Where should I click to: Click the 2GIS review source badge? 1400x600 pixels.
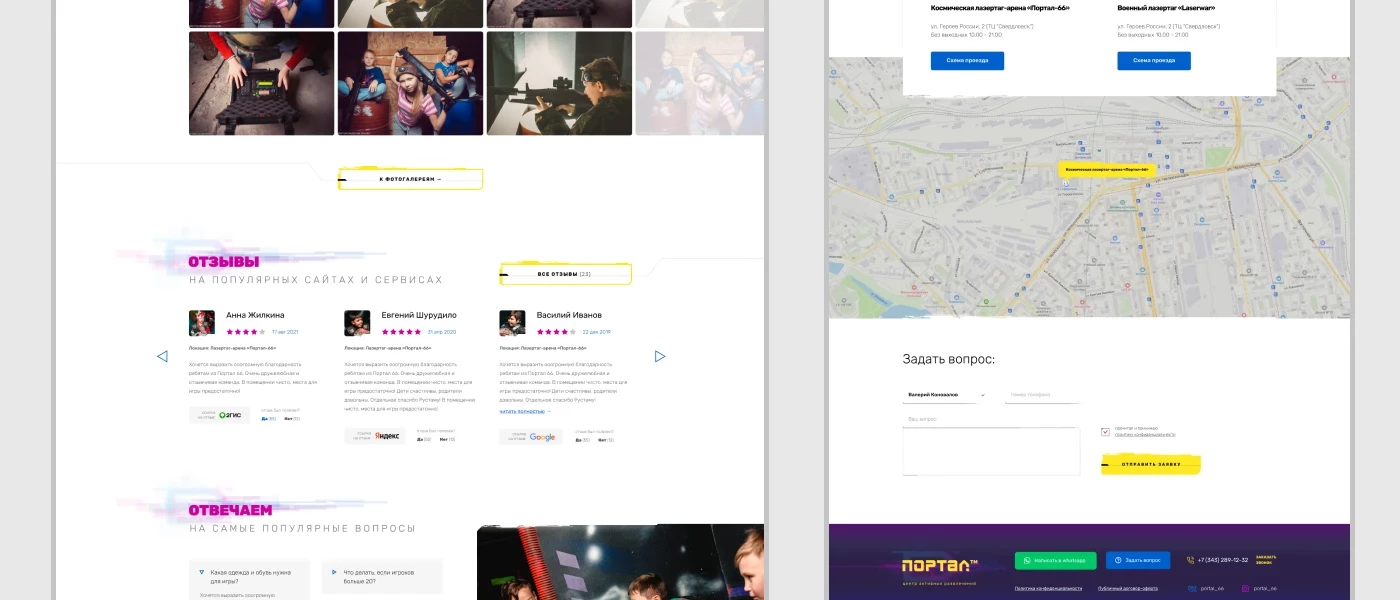click(220, 415)
